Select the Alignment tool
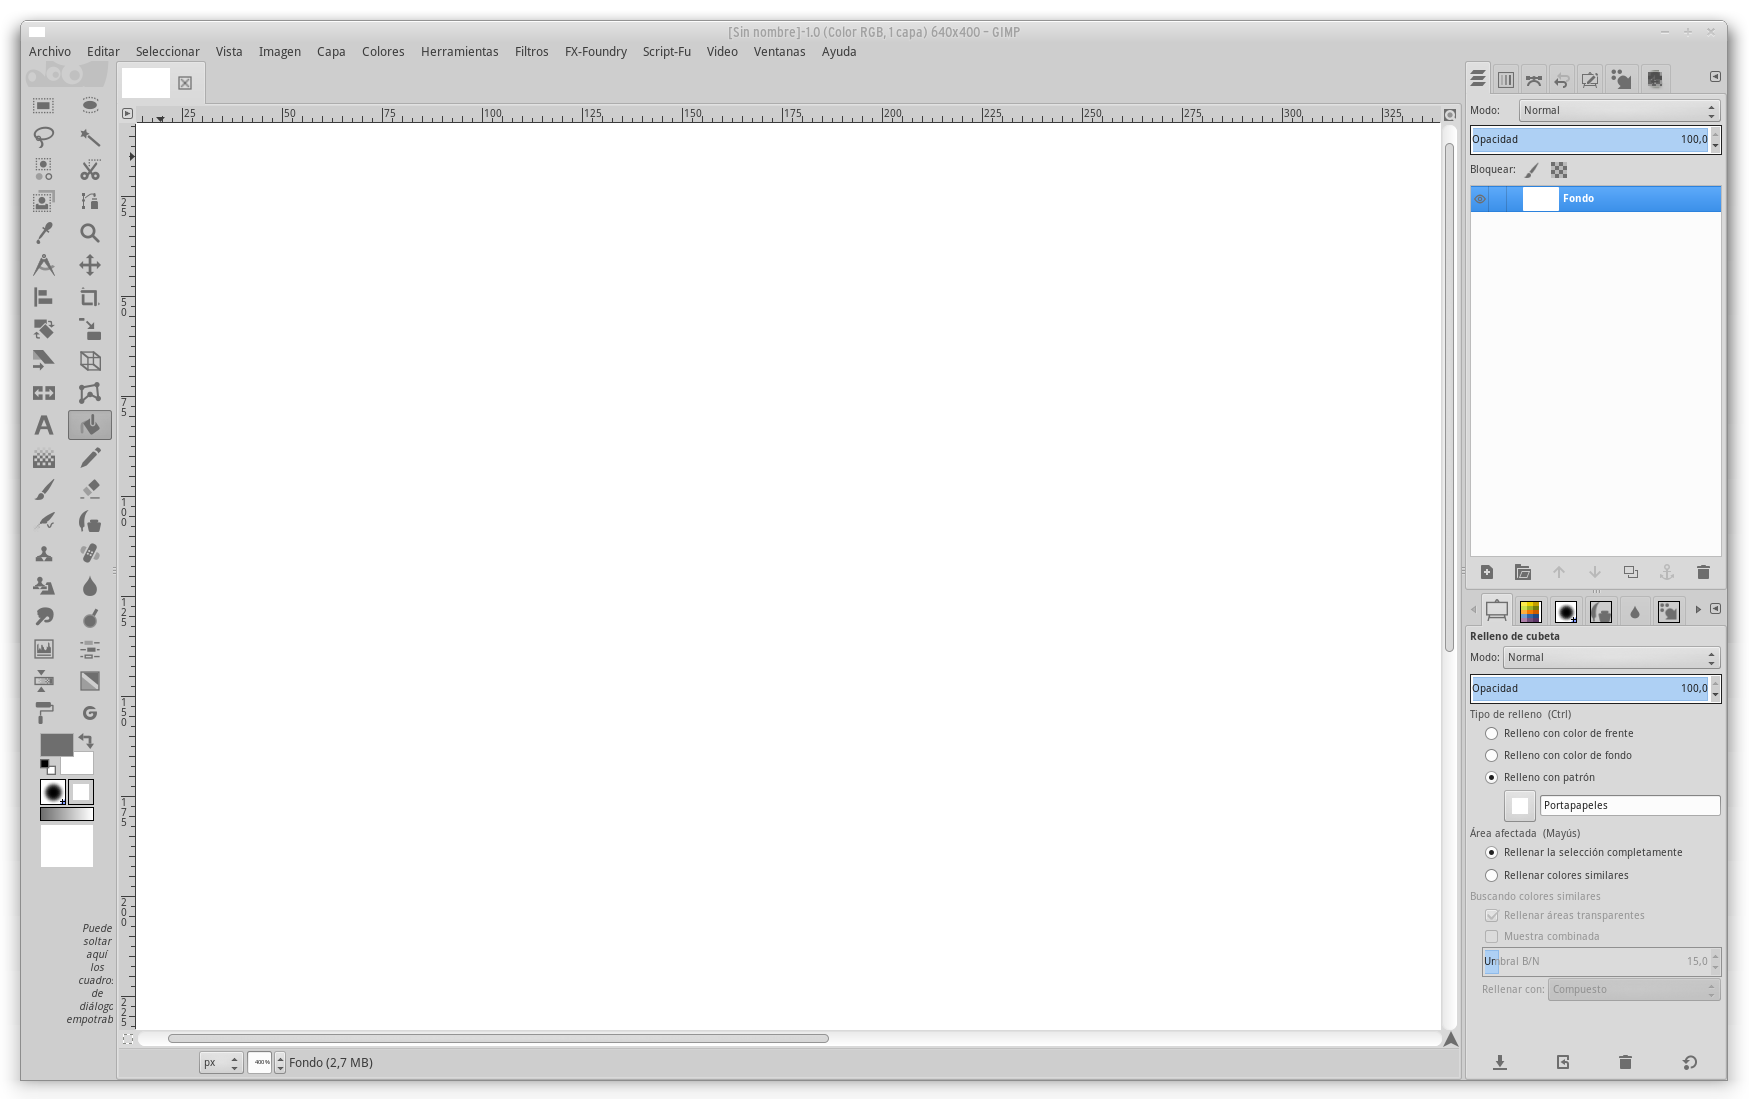Screen dimensions: 1749x1099 [x=44, y=297]
